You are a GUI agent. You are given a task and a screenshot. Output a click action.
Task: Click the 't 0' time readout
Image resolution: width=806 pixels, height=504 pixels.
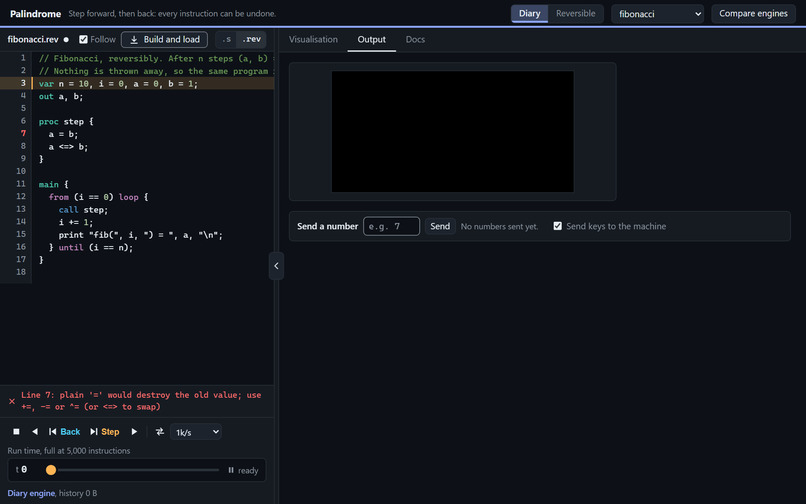pos(21,470)
